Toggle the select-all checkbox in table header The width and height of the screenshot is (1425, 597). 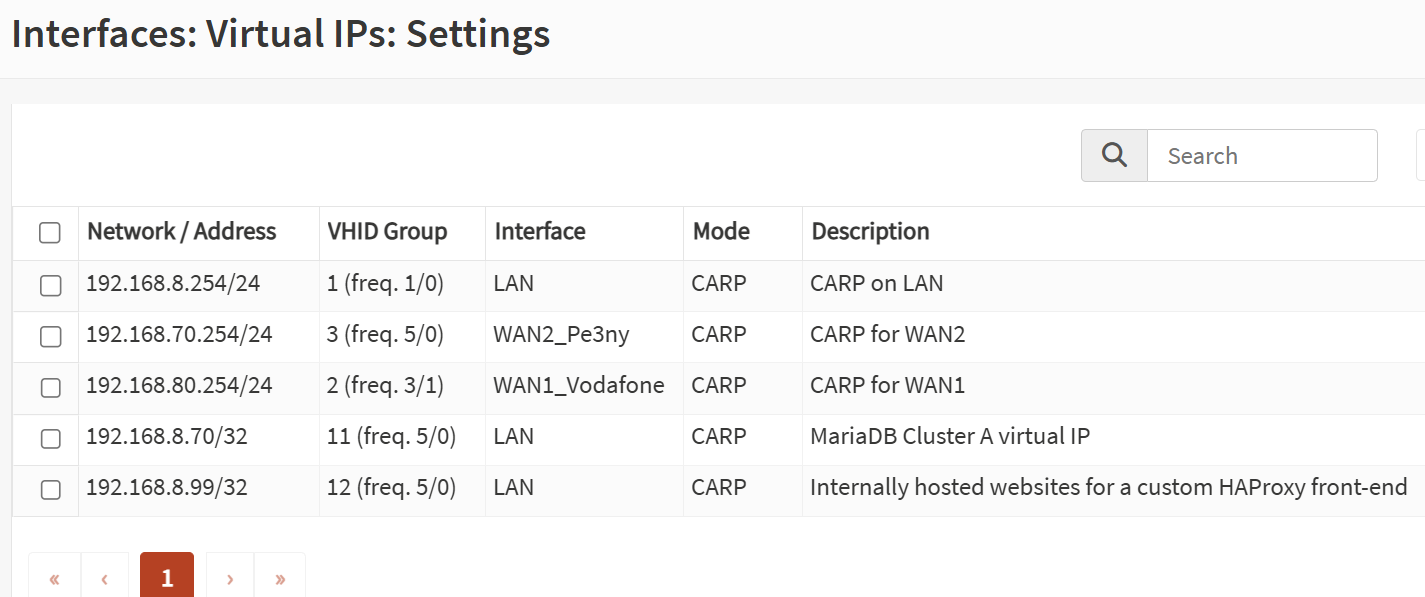tap(50, 233)
